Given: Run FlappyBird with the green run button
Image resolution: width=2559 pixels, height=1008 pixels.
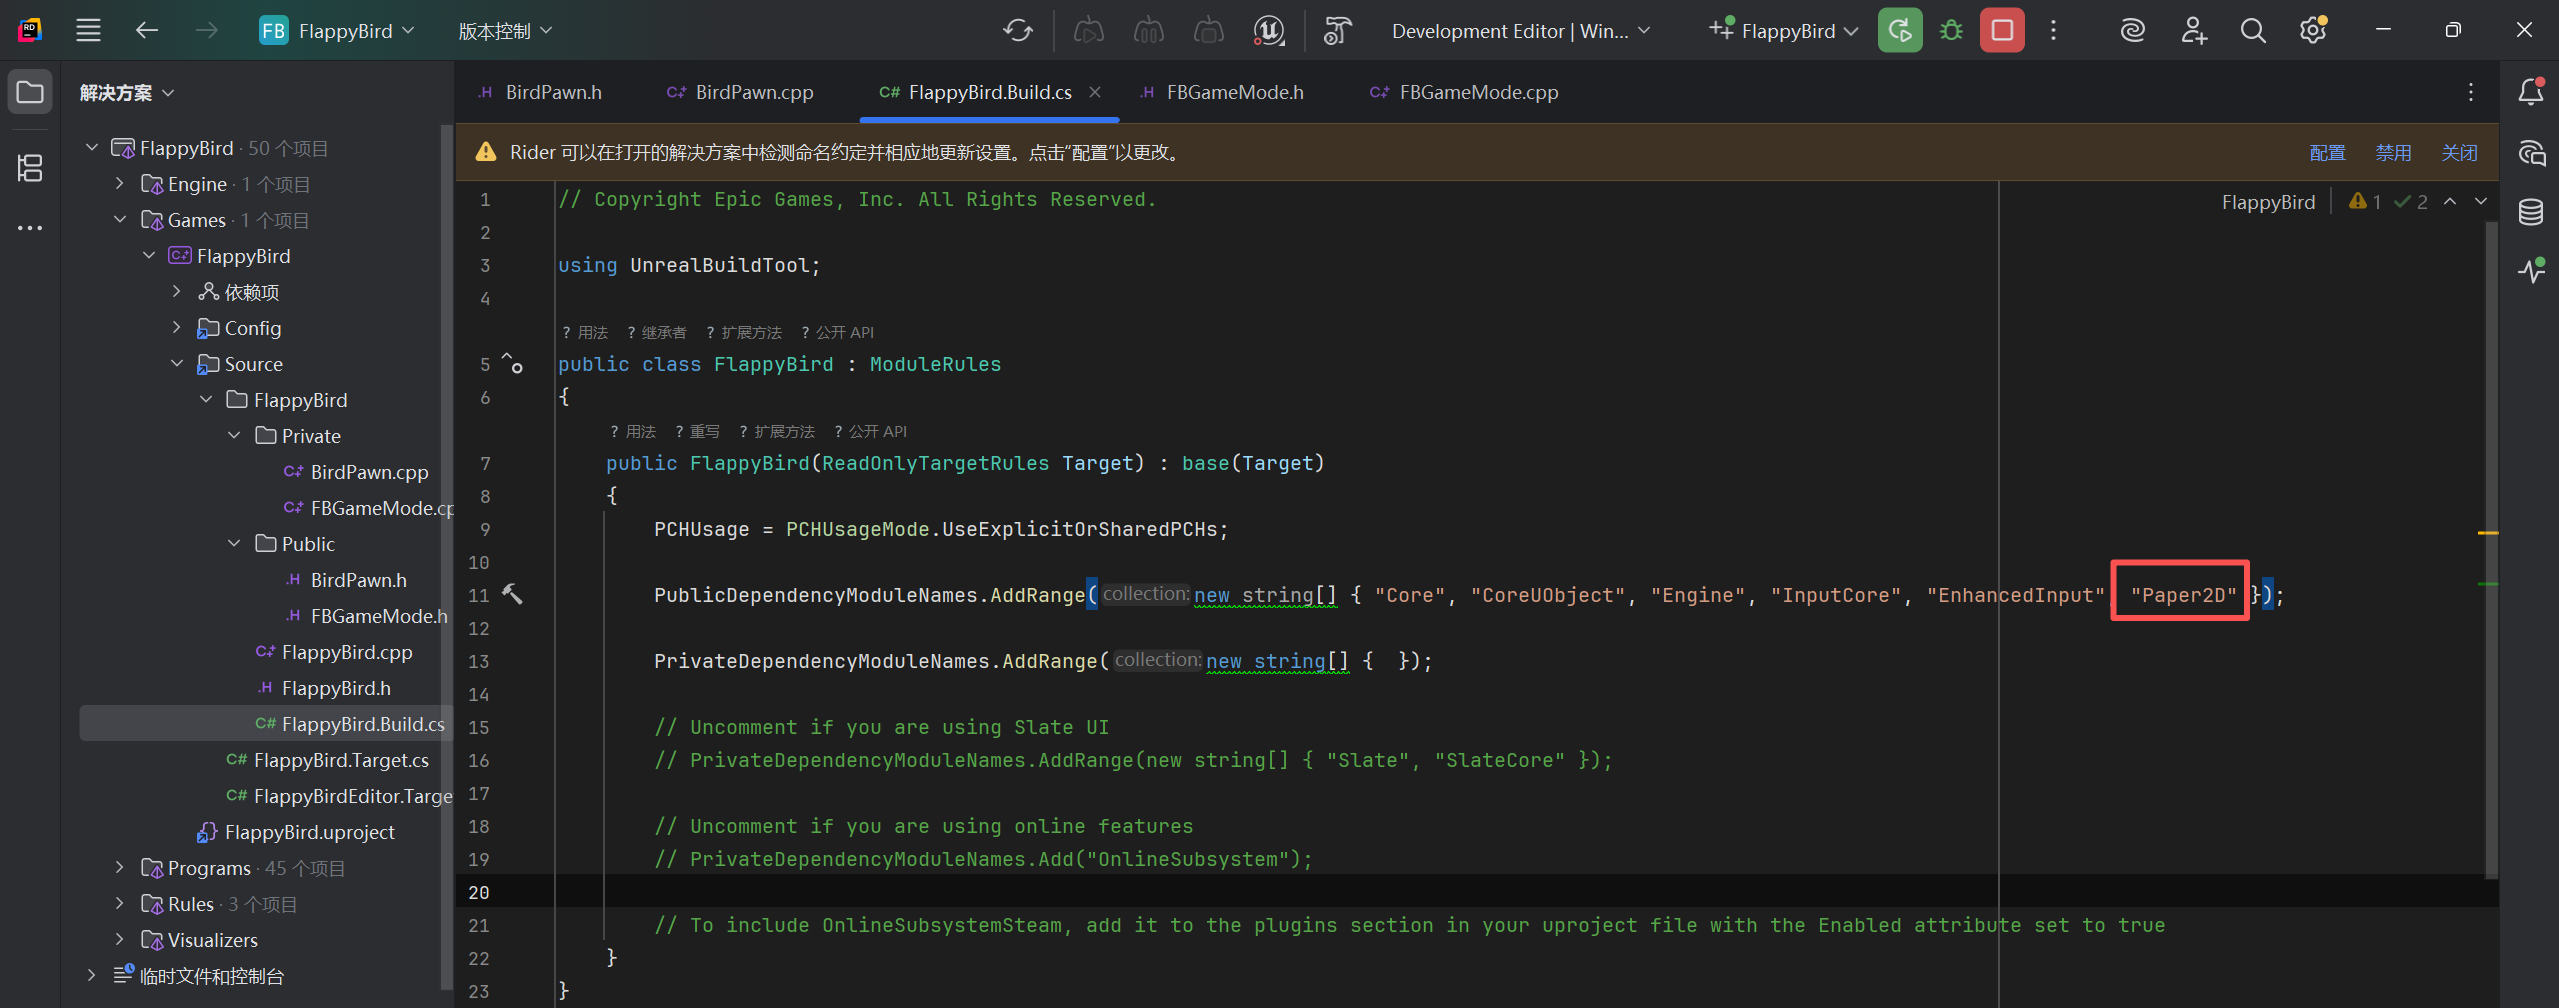Looking at the screenshot, I should tap(1900, 30).
